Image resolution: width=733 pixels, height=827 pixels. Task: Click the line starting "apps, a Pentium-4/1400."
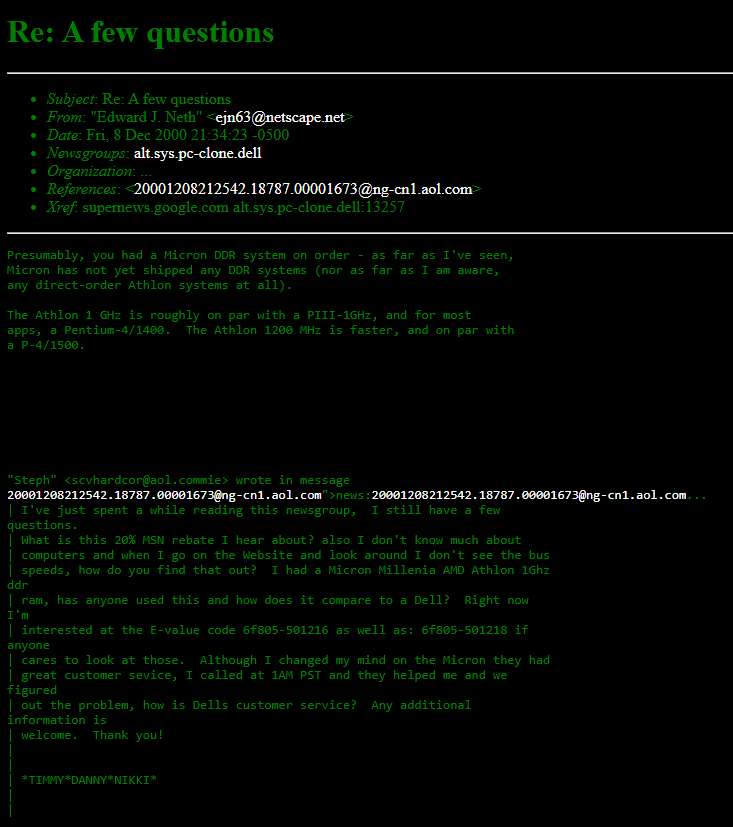point(261,330)
